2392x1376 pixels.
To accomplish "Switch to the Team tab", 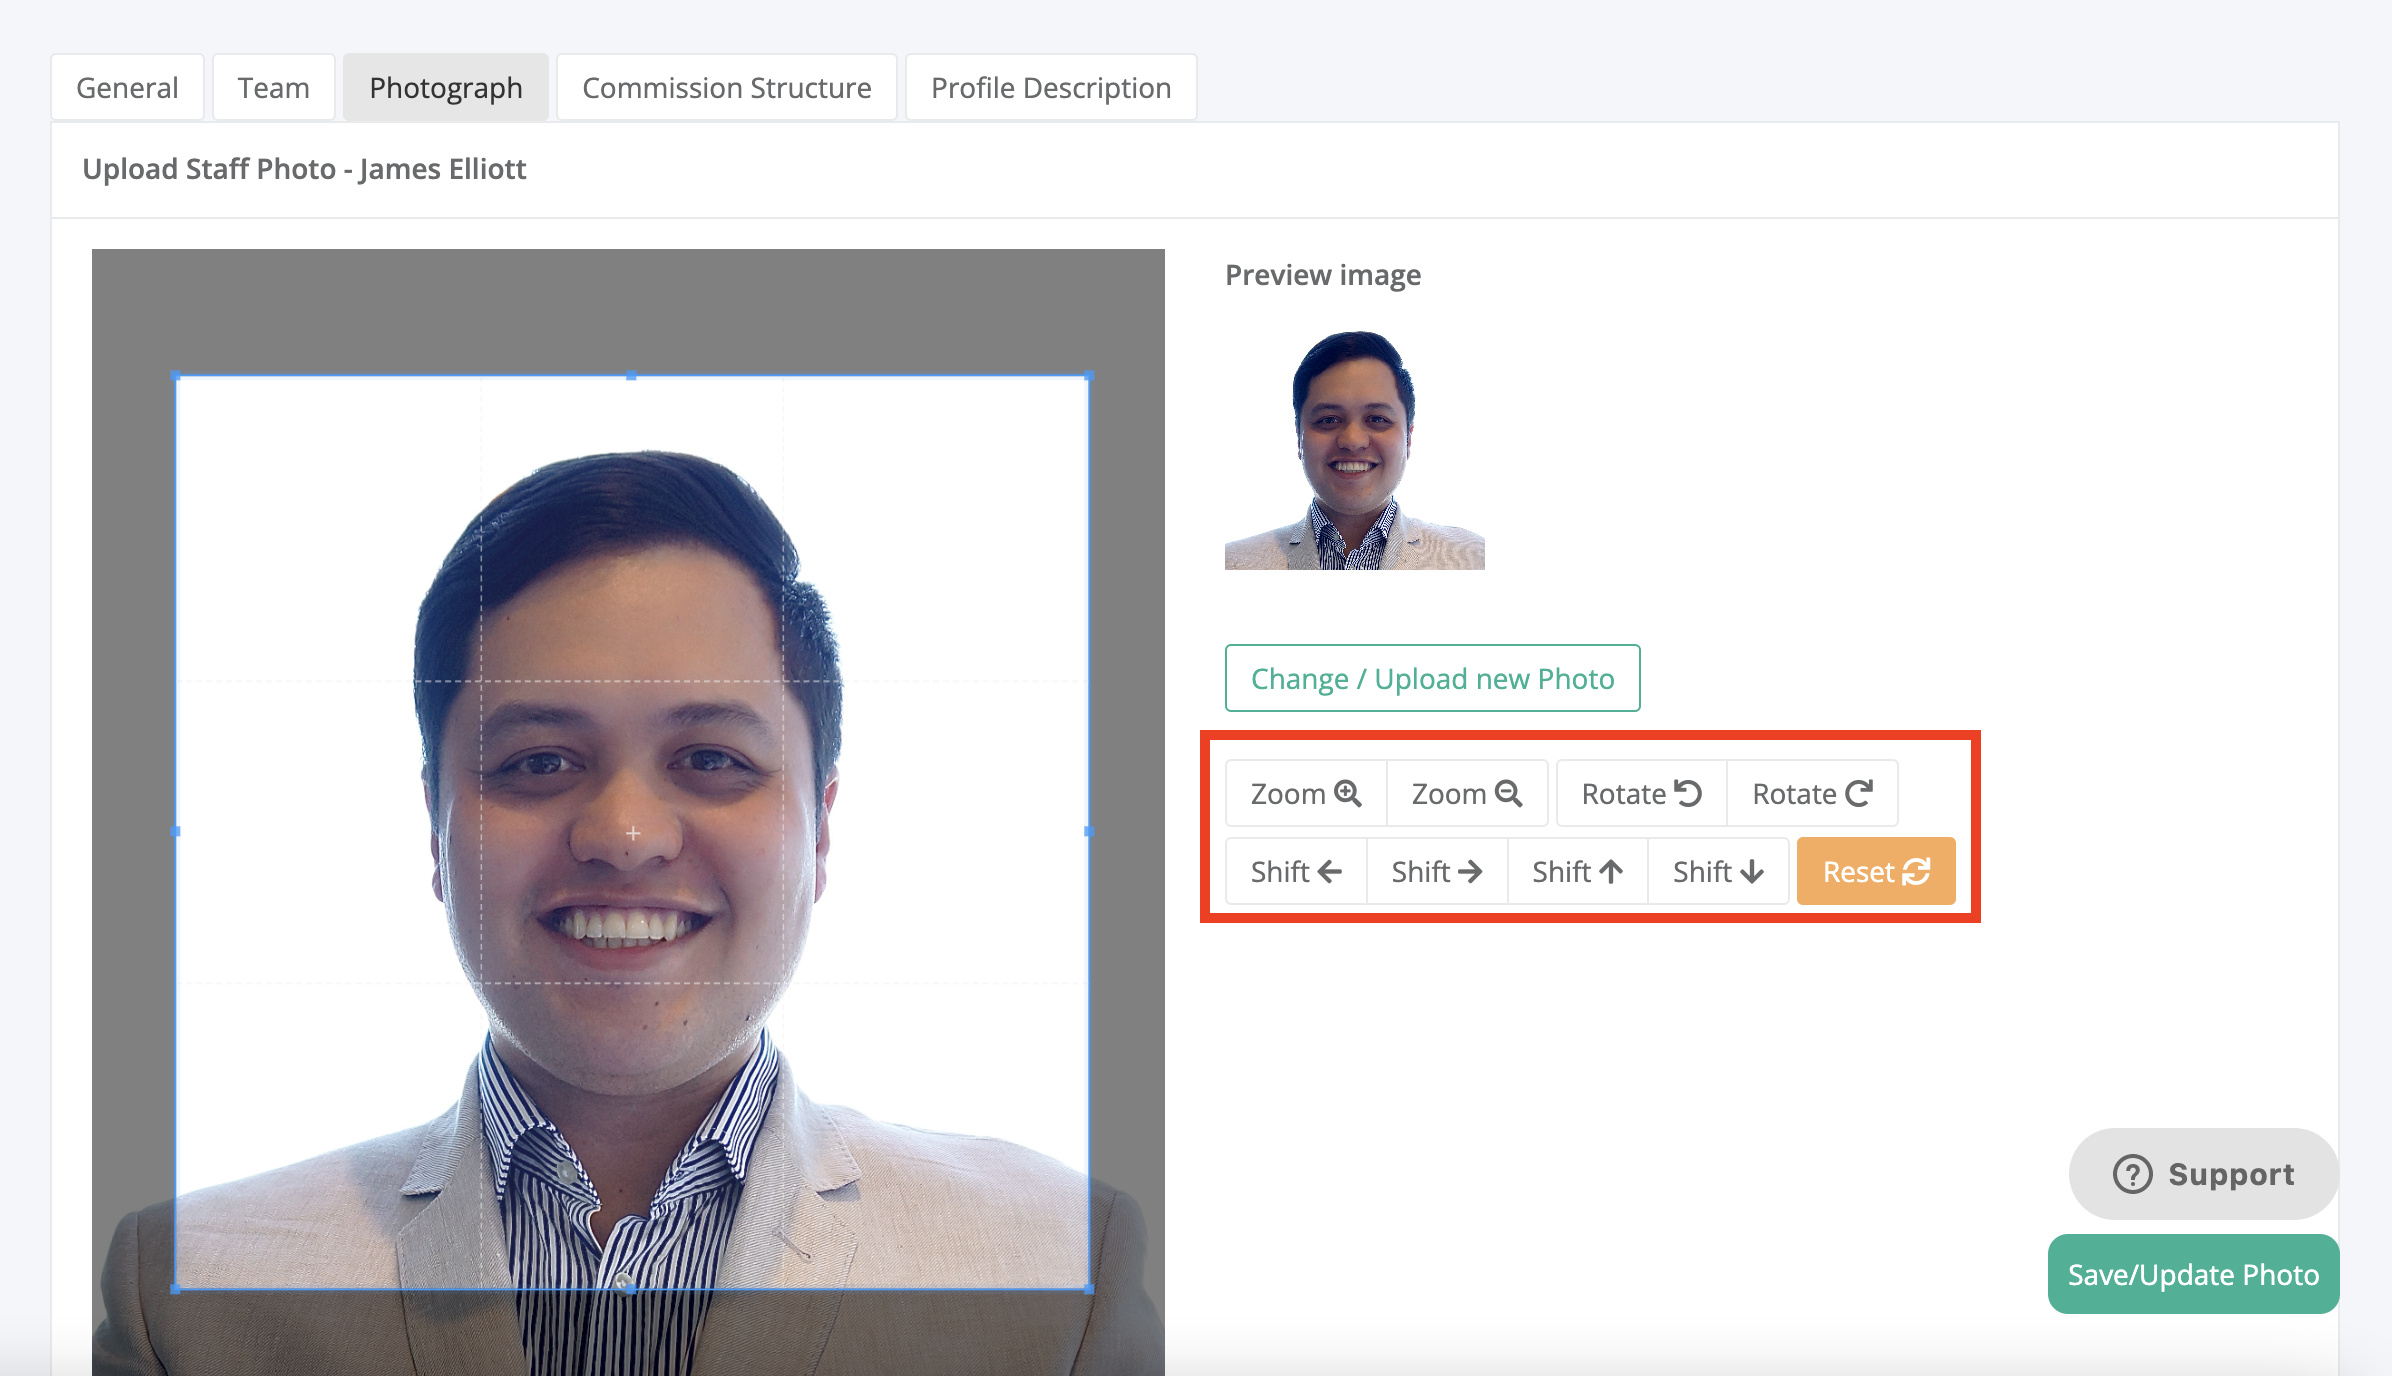I will 273,88.
